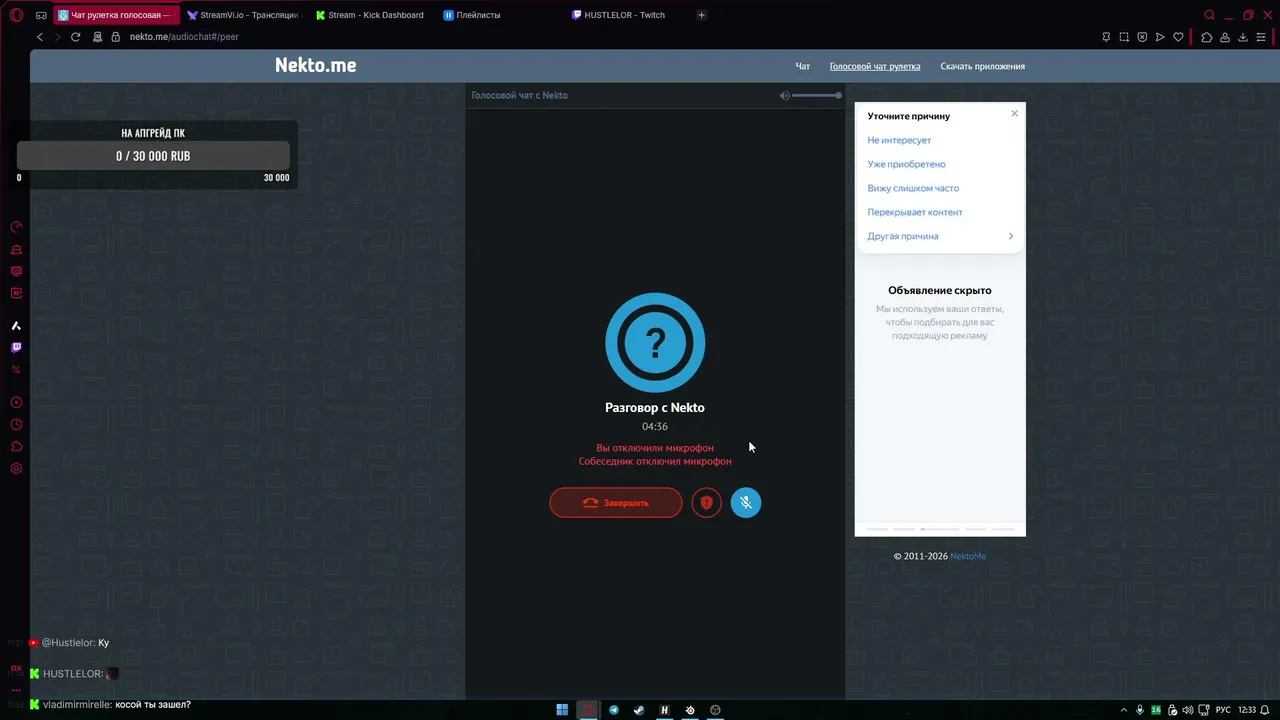The height and width of the screenshot is (720, 1280).
Task: Open the downloads icon
Action: (x=1243, y=37)
